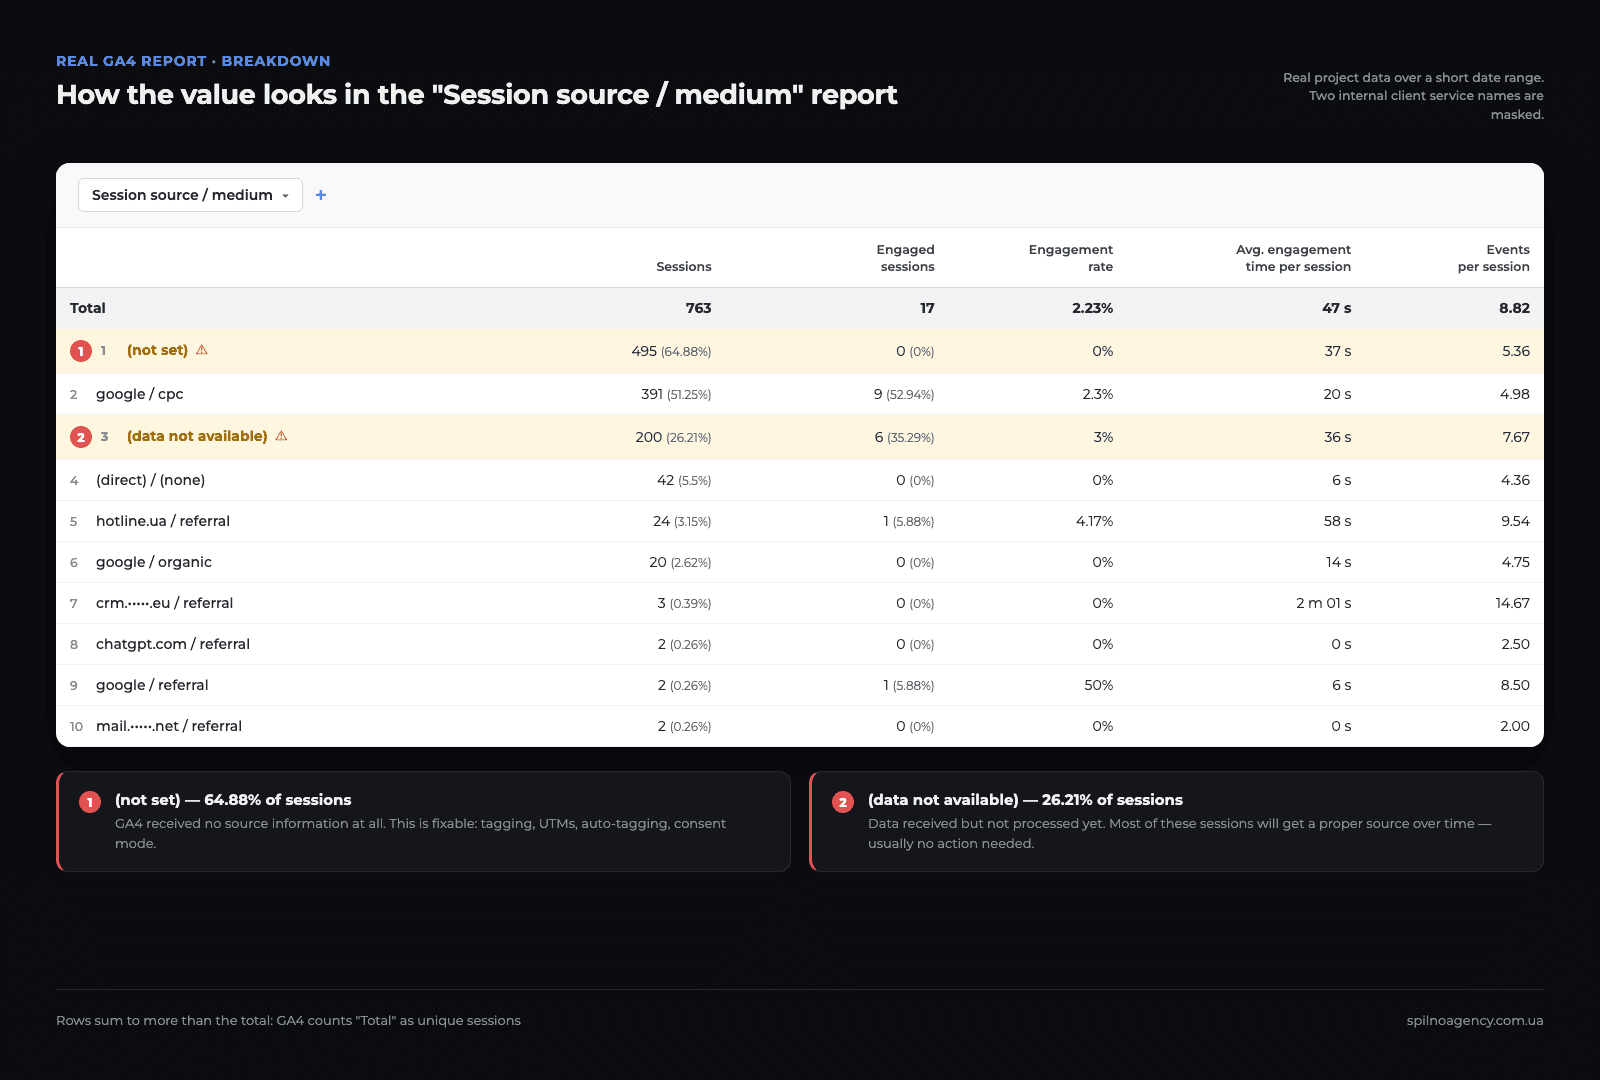Viewport: 1600px width, 1080px height.
Task: Click avg engagement time 2 m 01 s
Action: tap(1323, 603)
